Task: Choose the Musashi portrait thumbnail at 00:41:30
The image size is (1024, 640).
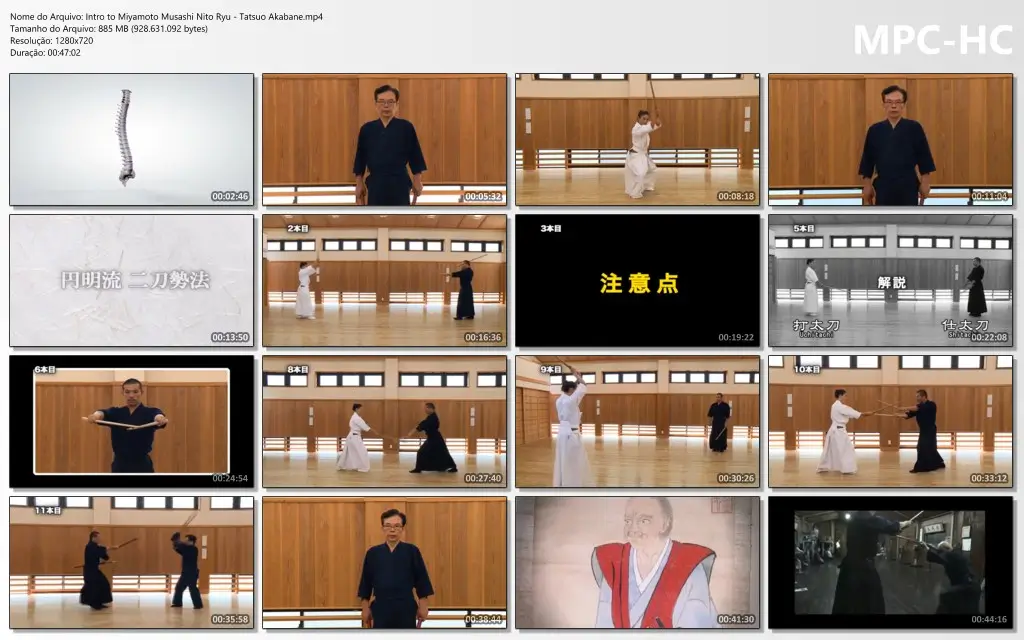Action: coord(637,563)
